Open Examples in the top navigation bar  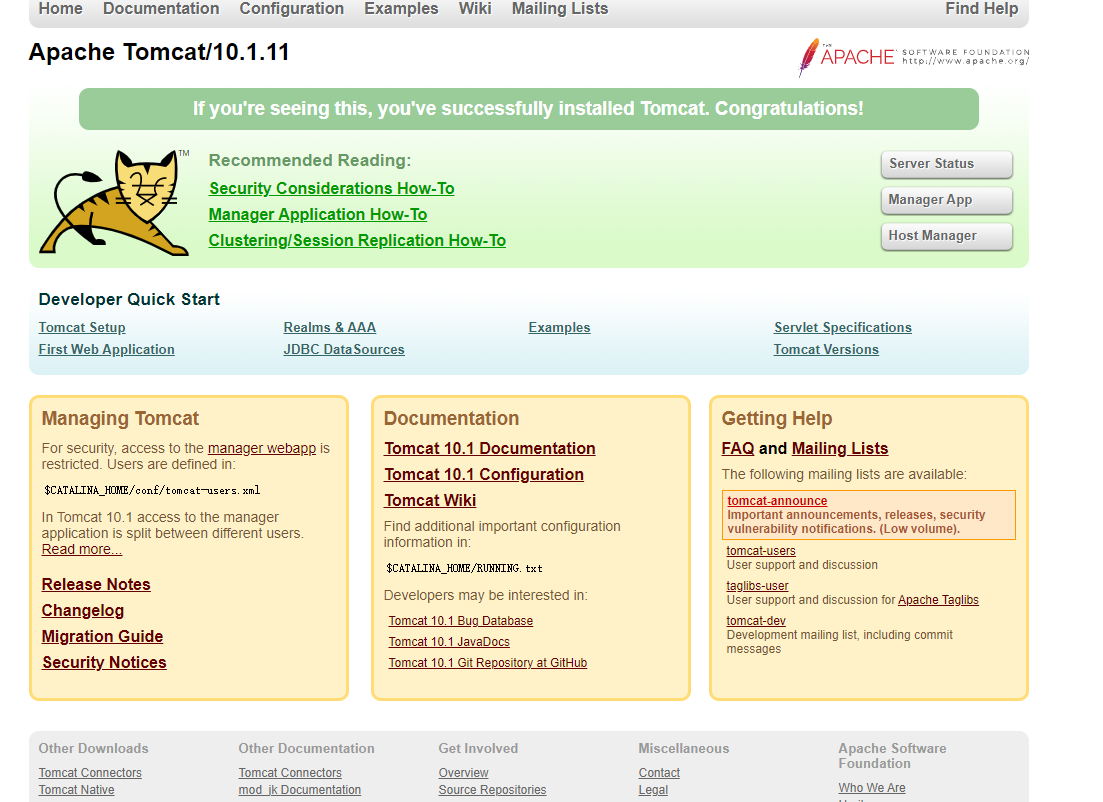(x=401, y=8)
